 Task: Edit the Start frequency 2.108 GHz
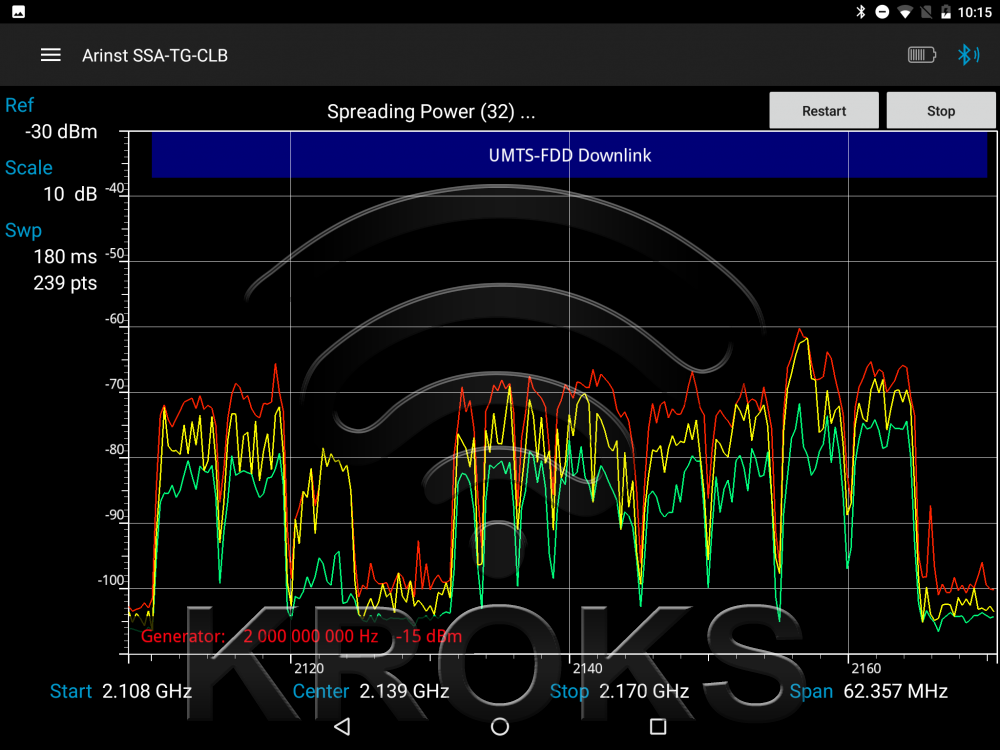point(146,691)
